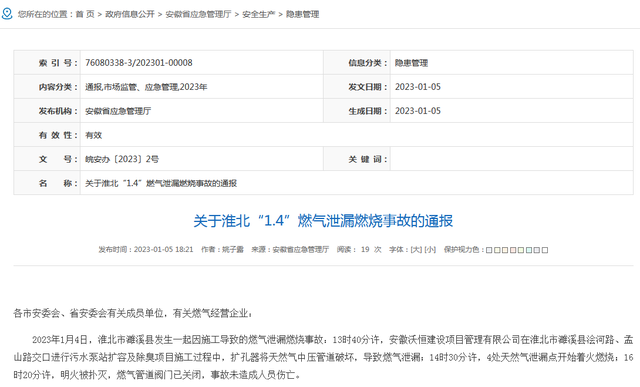Viewport: 640px width, 387px height.
Task: Open the 安徽省应急管理厅 breadcrumb link
Action: pyautogui.click(x=198, y=14)
